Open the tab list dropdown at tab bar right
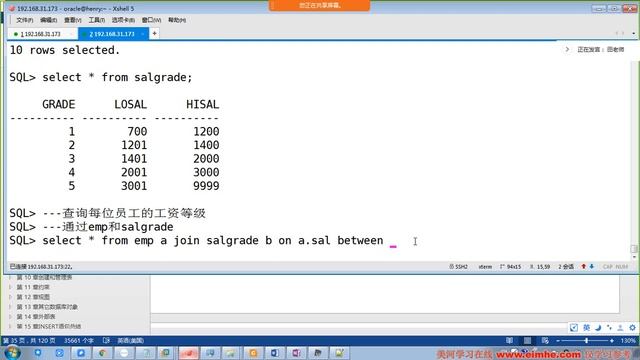Screen dimensions: 640x360 point(633,33)
